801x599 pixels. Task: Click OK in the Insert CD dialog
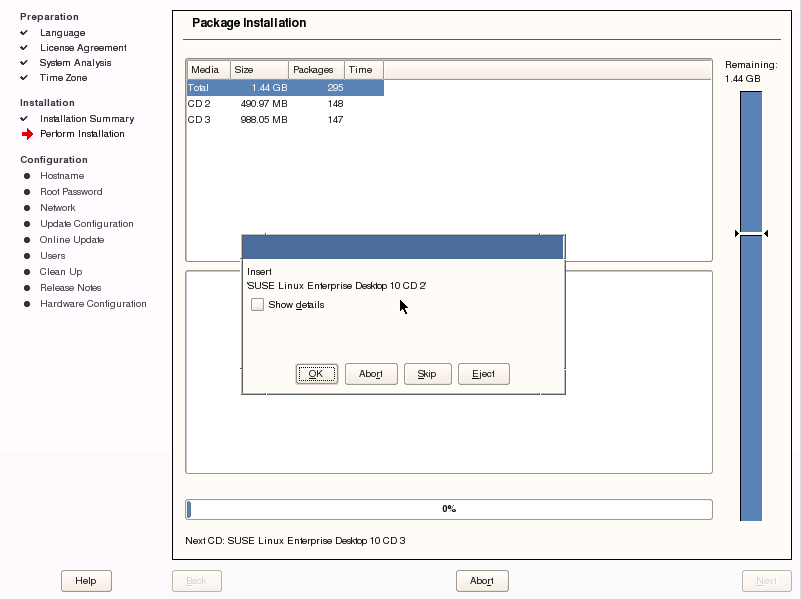[x=316, y=374]
